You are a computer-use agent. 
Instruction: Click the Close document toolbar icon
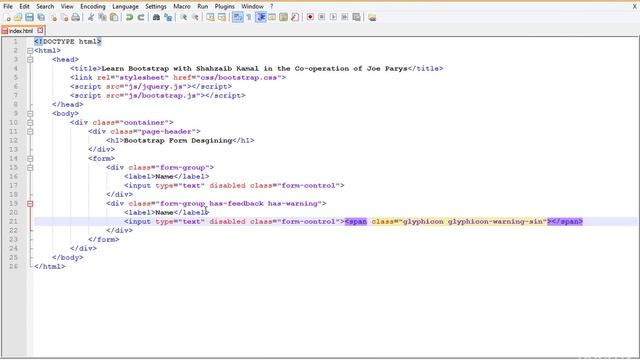(x=53, y=17)
